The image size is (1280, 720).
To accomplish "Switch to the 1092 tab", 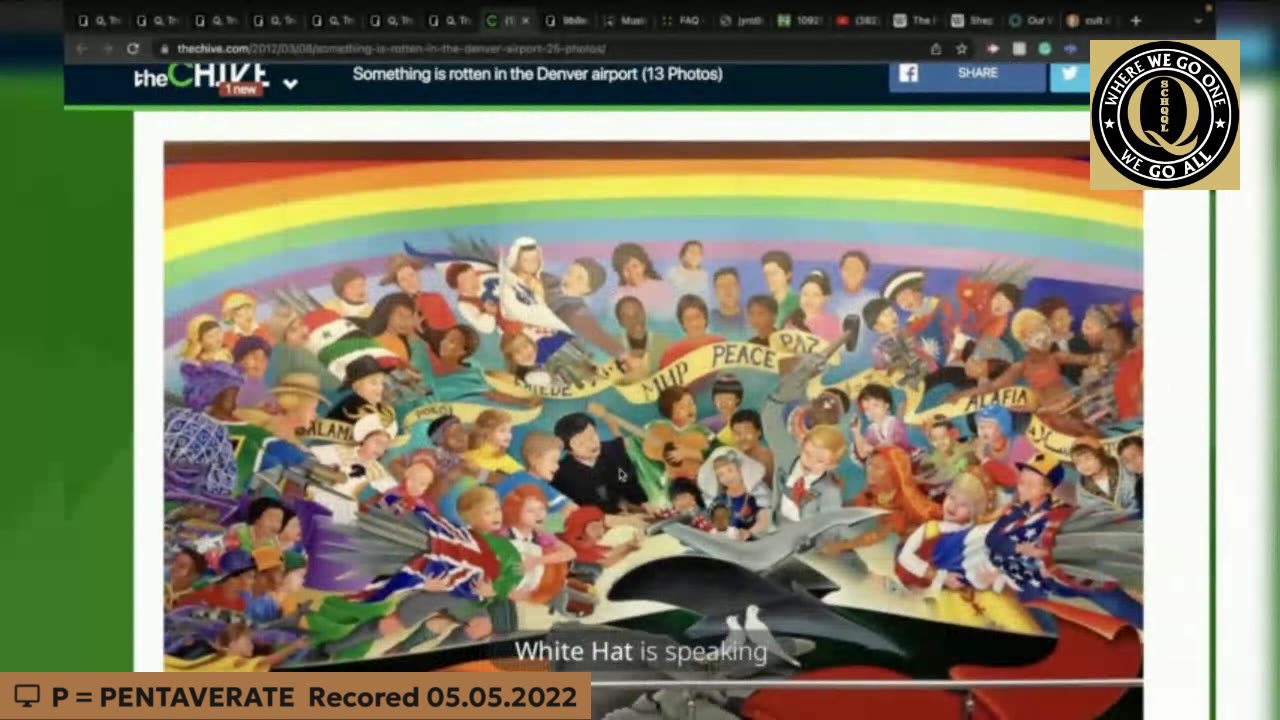I will [800, 20].
